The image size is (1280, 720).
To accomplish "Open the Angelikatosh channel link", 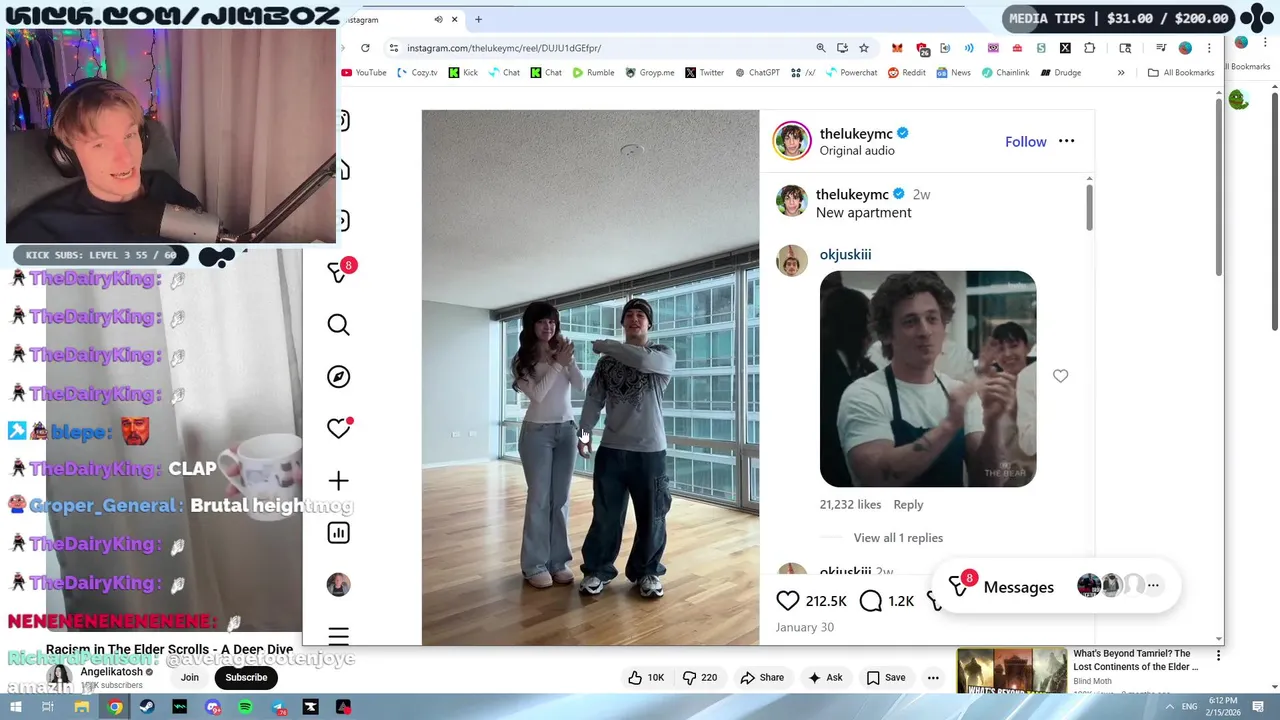I will pos(111,672).
